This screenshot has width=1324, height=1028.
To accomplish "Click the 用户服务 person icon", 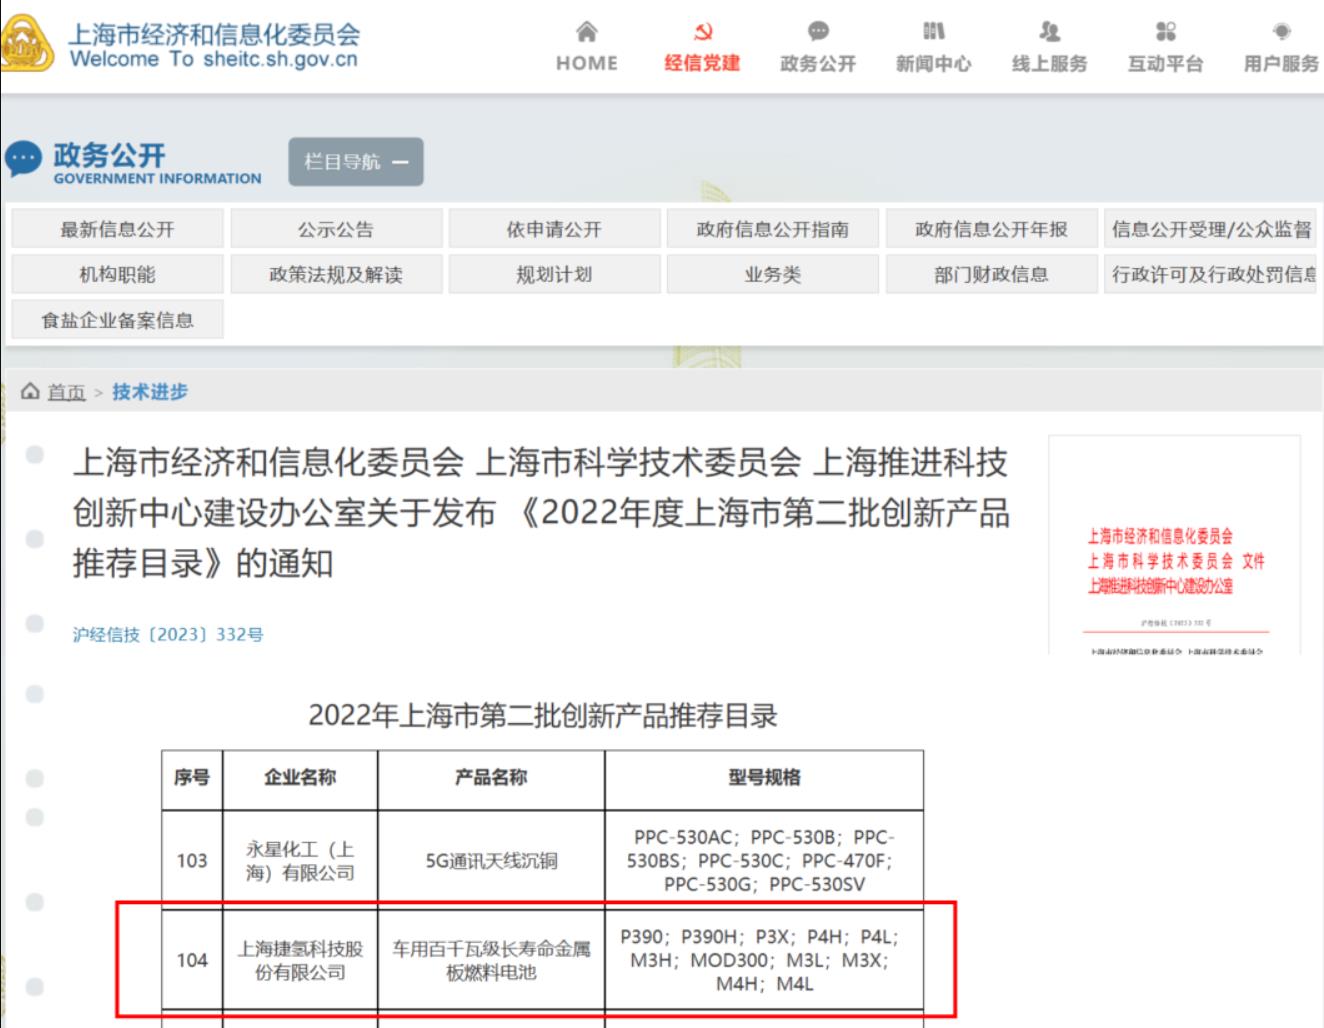I will [x=1282, y=33].
